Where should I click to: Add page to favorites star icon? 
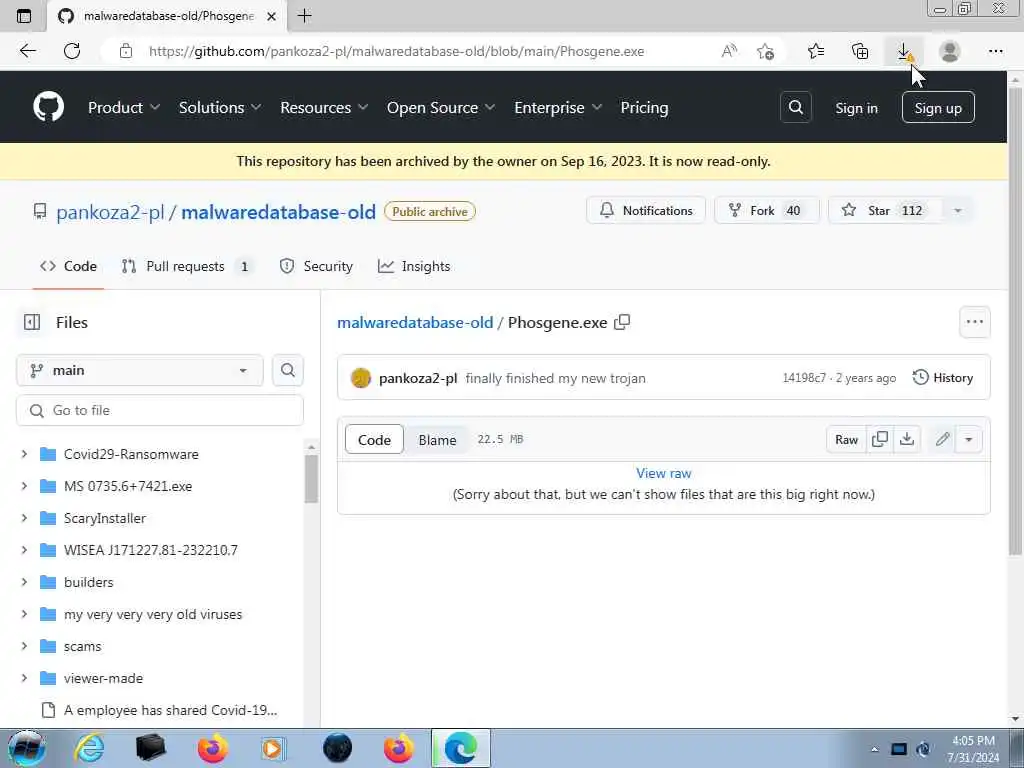pyautogui.click(x=765, y=51)
